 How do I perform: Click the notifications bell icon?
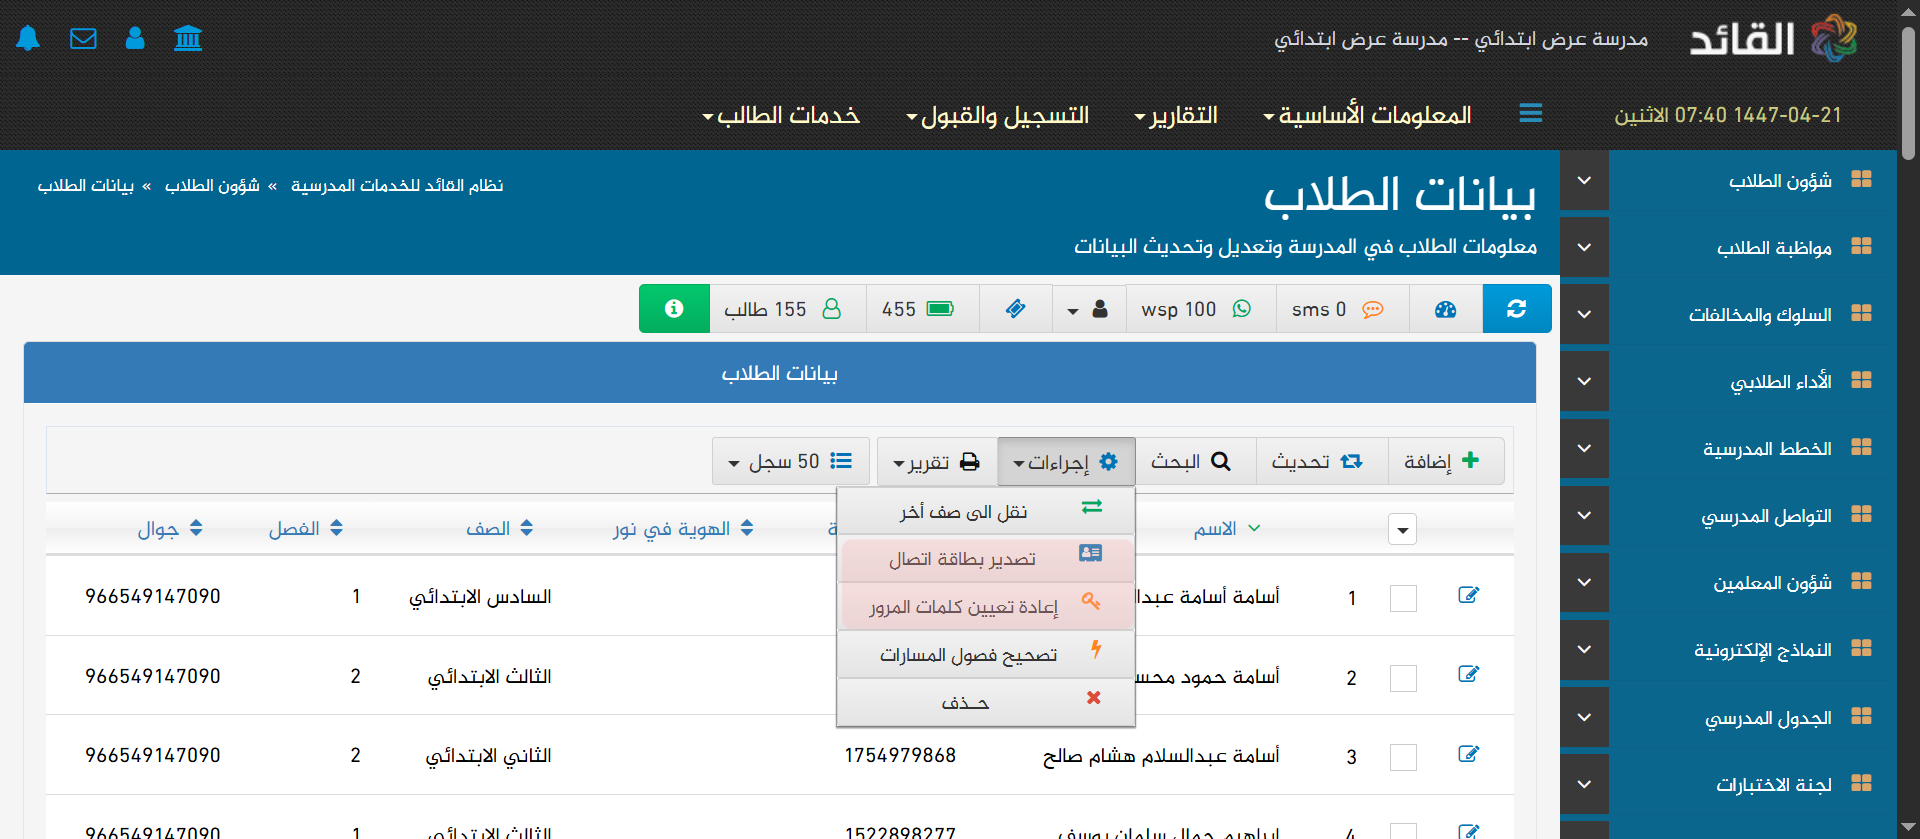[x=28, y=39]
